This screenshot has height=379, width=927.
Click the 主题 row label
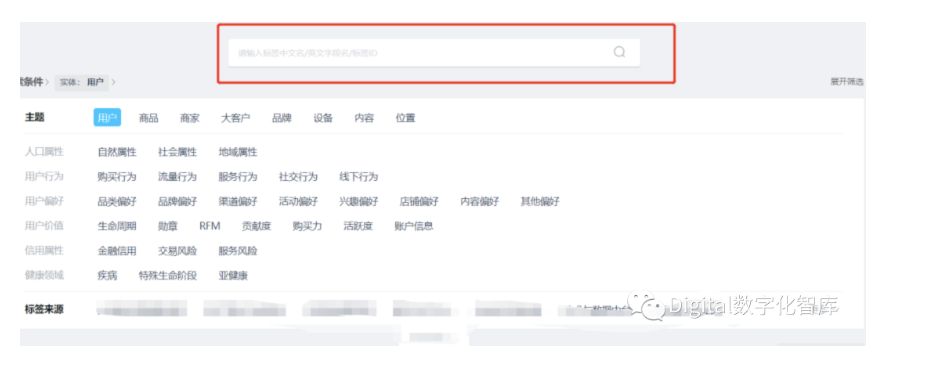click(x=34, y=117)
